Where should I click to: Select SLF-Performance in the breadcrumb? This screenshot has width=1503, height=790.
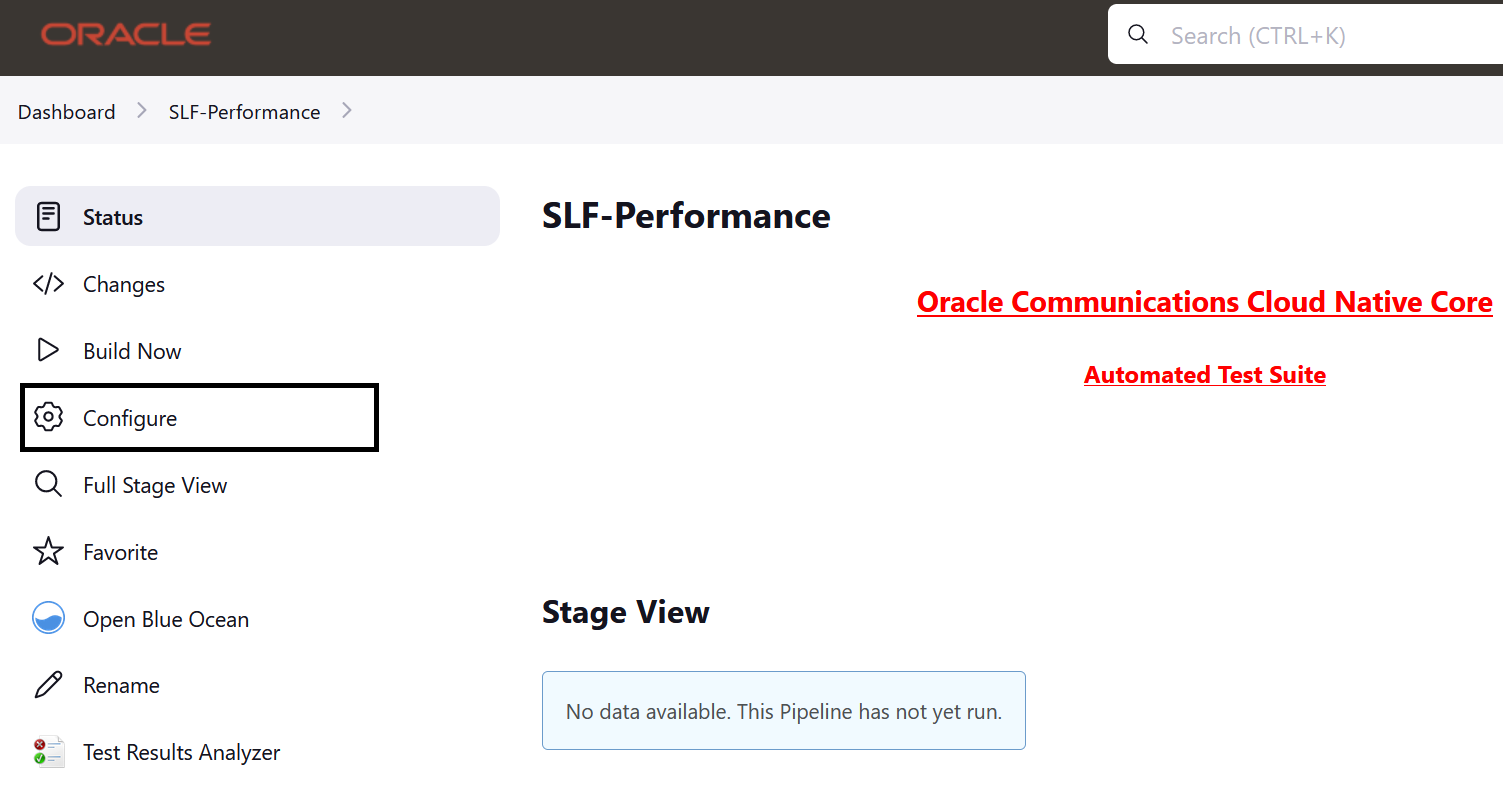click(x=244, y=111)
